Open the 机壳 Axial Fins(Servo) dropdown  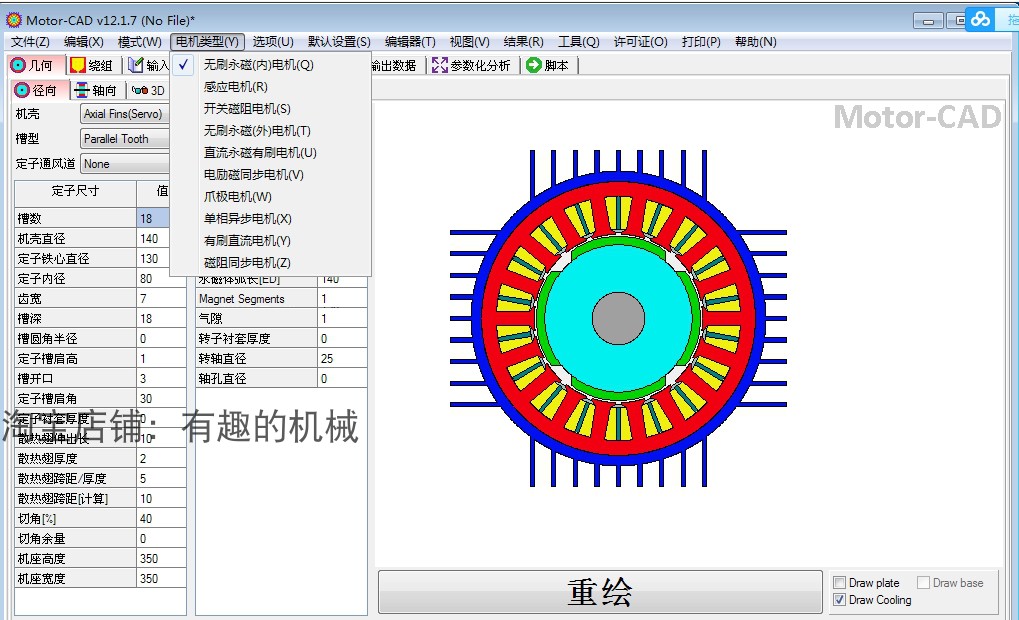pyautogui.click(x=124, y=114)
